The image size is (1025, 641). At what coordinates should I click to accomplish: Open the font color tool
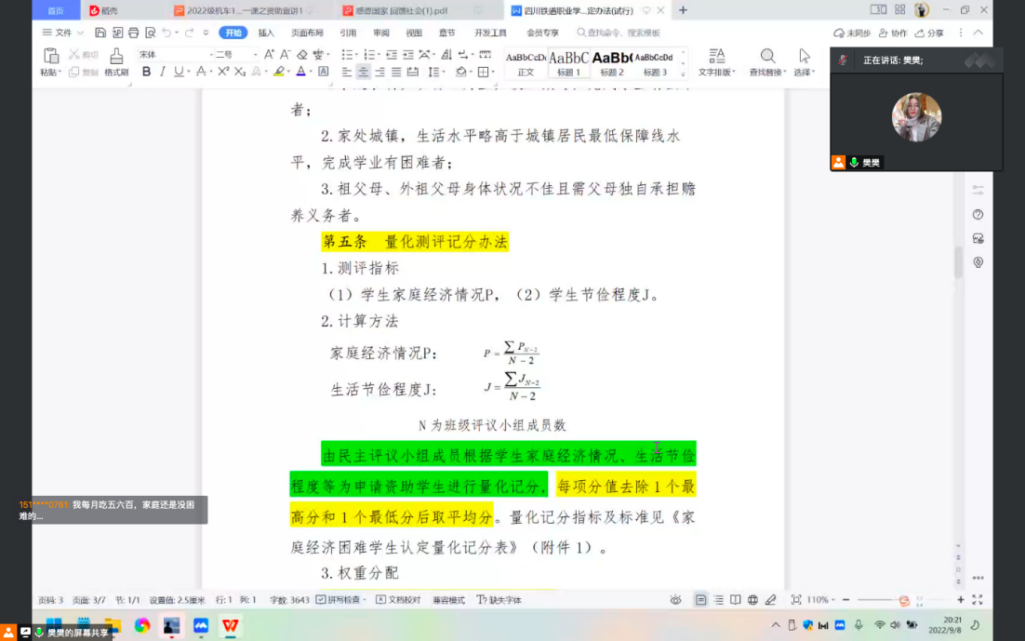pos(302,72)
